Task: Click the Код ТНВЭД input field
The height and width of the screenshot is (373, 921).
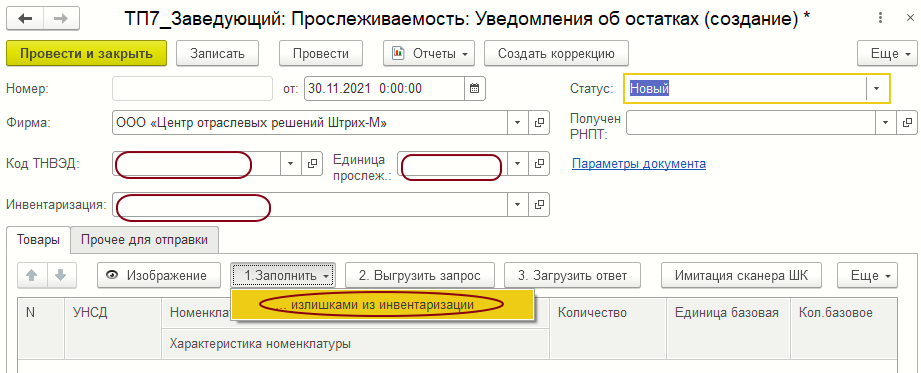Action: click(197, 163)
